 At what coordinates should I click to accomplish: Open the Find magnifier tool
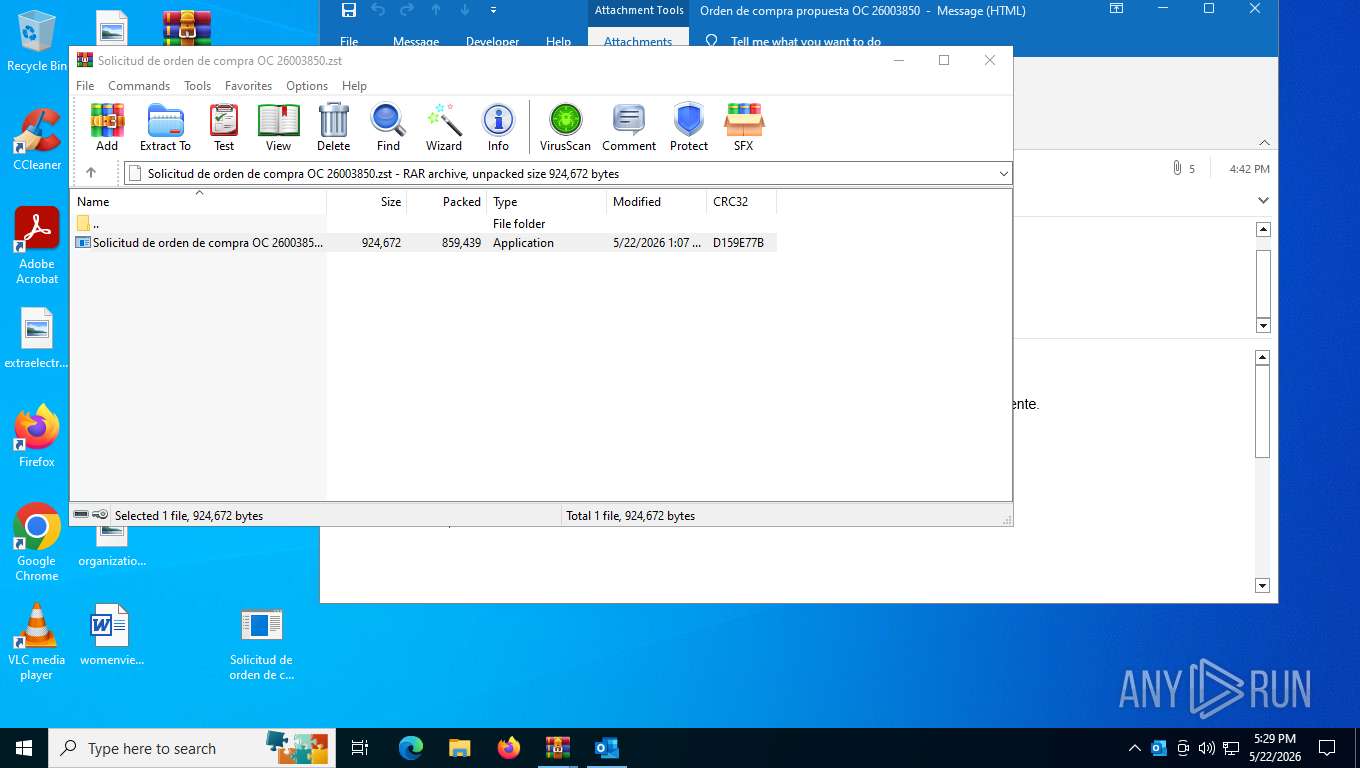388,127
